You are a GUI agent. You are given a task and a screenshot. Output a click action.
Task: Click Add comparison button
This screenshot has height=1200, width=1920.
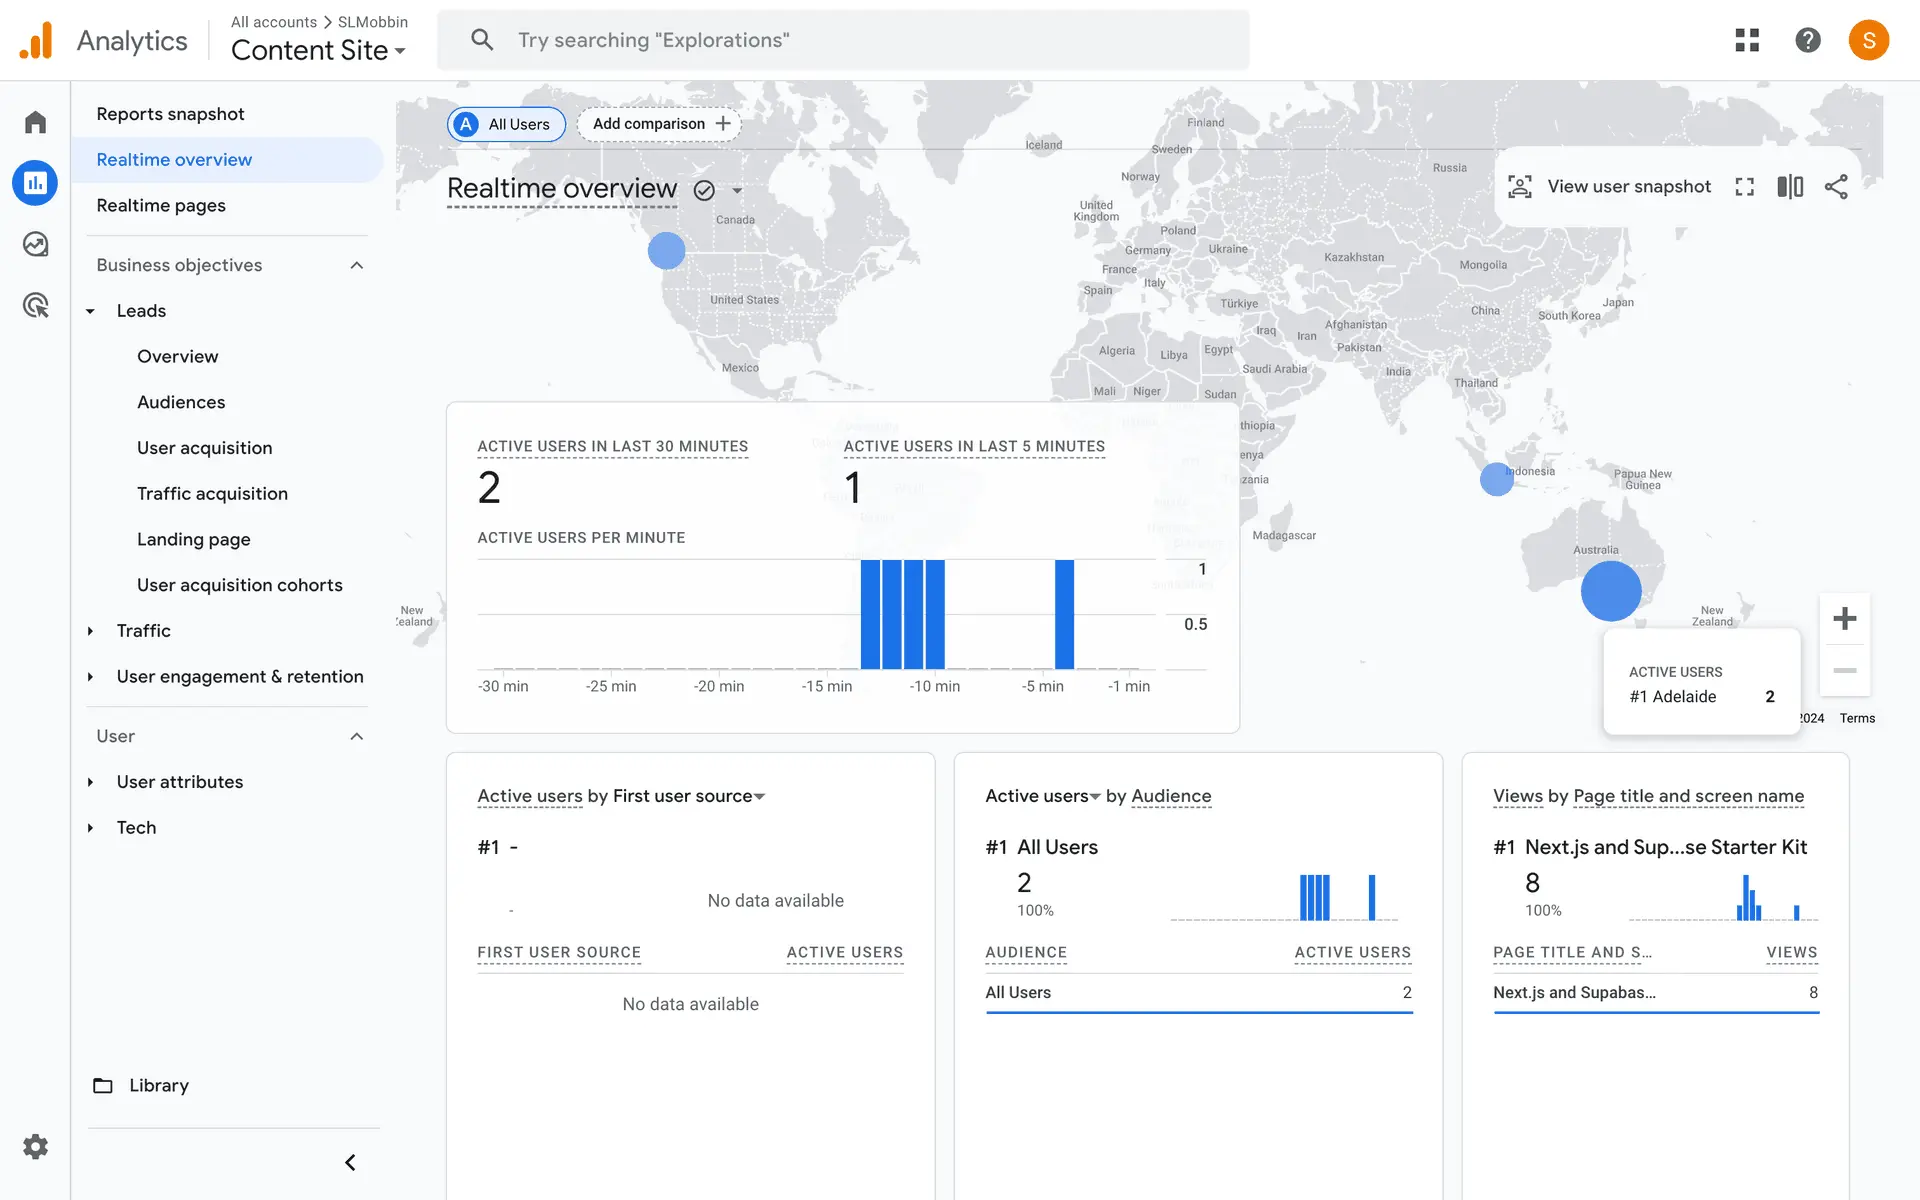coord(660,124)
